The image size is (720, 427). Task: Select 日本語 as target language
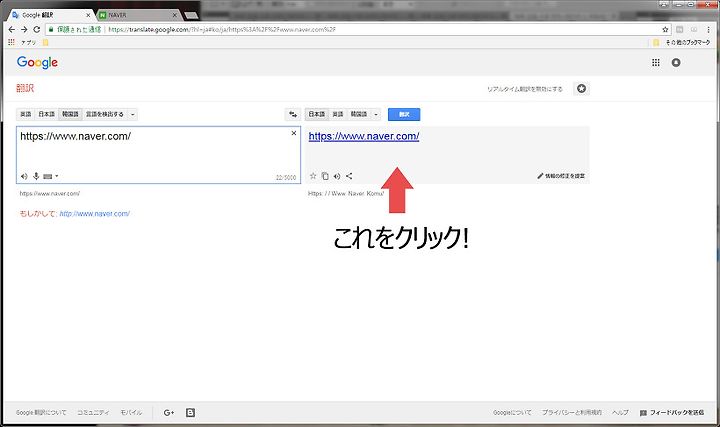317,114
